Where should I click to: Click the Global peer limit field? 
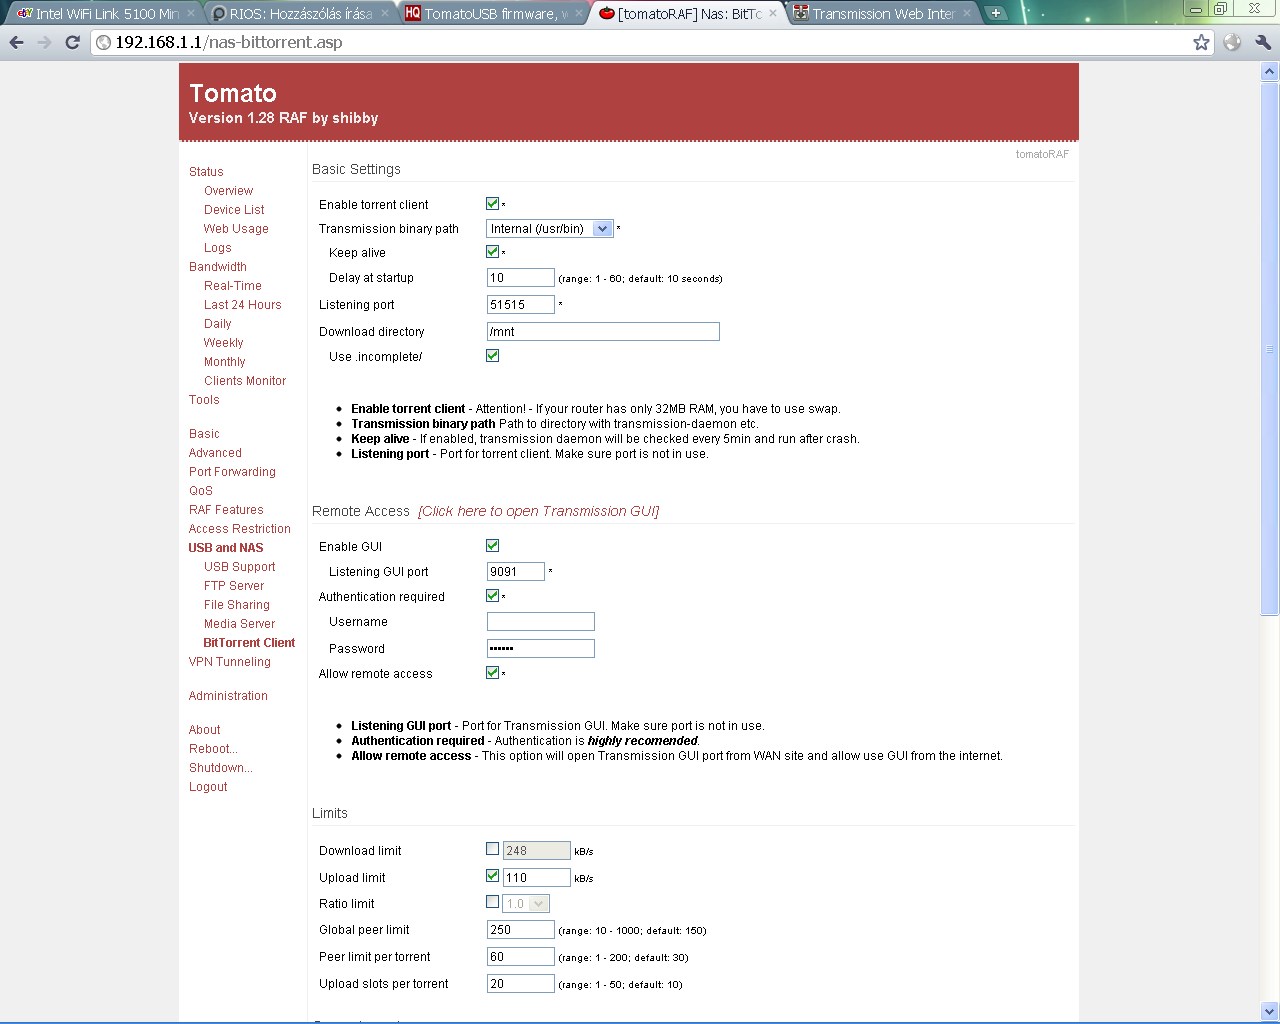pos(520,930)
